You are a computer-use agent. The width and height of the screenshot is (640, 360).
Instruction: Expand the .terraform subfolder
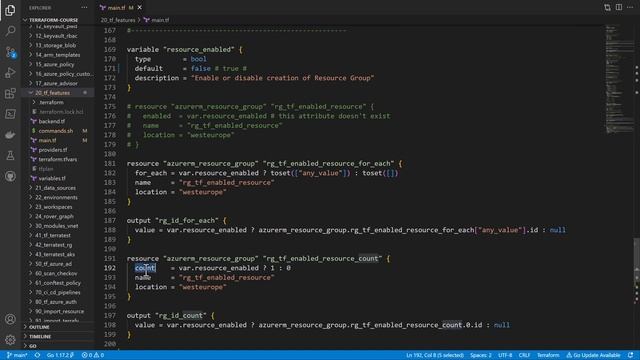point(51,102)
